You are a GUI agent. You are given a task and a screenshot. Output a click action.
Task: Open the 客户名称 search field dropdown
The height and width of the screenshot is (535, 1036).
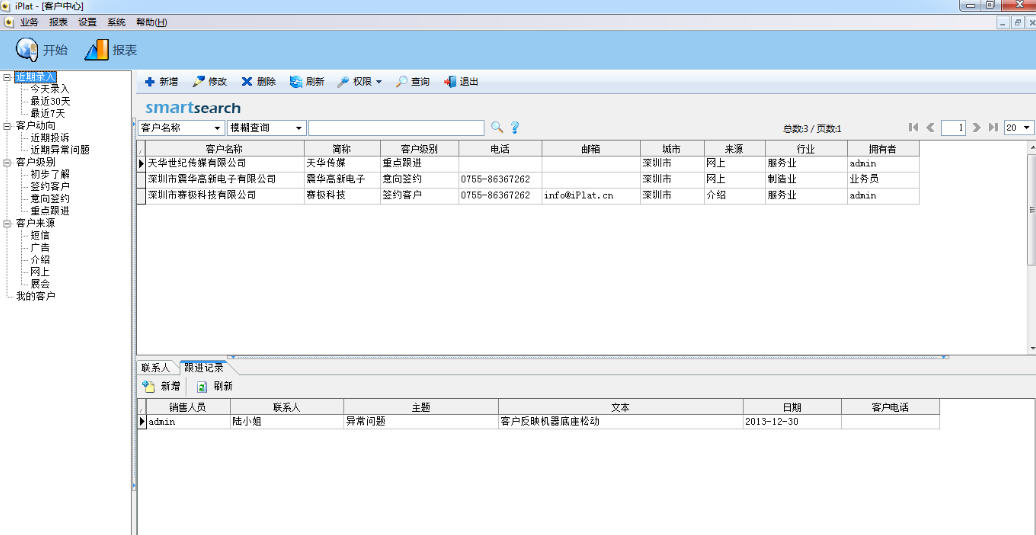click(x=218, y=128)
